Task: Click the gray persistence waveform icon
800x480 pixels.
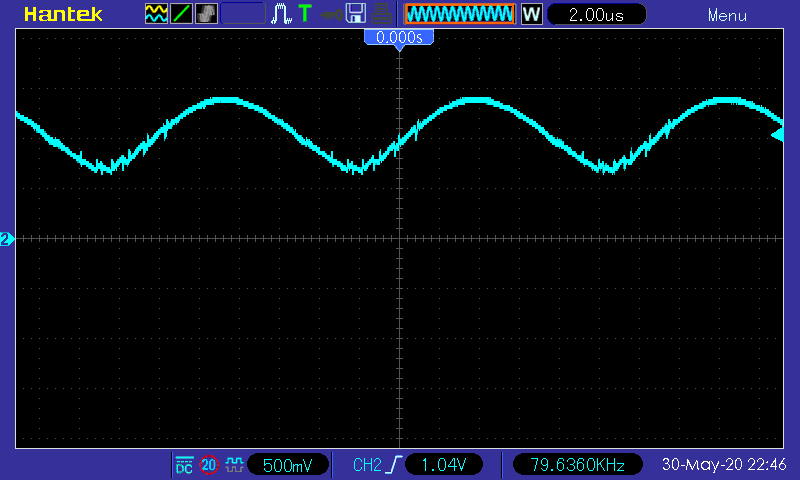Action: click(x=206, y=14)
